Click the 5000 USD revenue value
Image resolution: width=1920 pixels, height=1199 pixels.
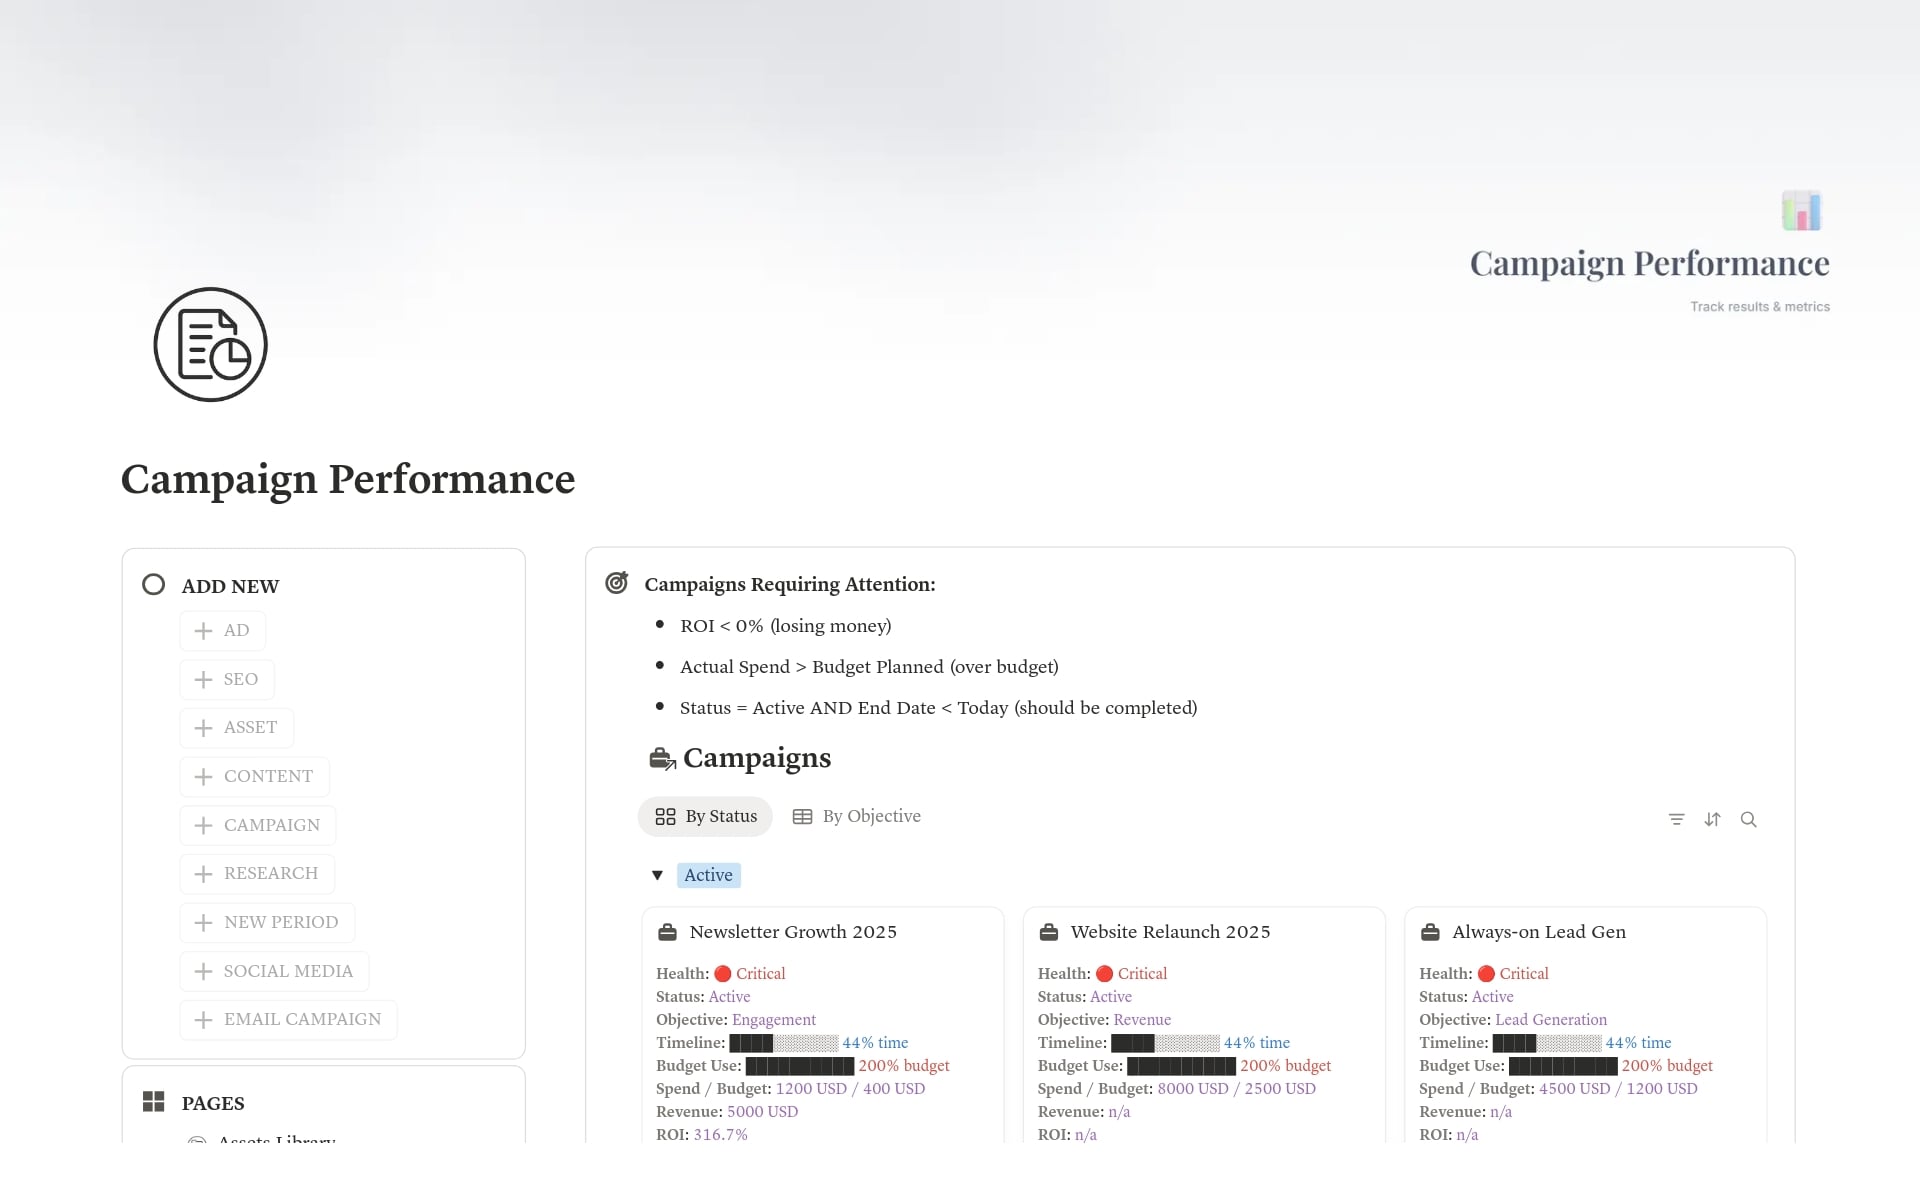point(762,1112)
